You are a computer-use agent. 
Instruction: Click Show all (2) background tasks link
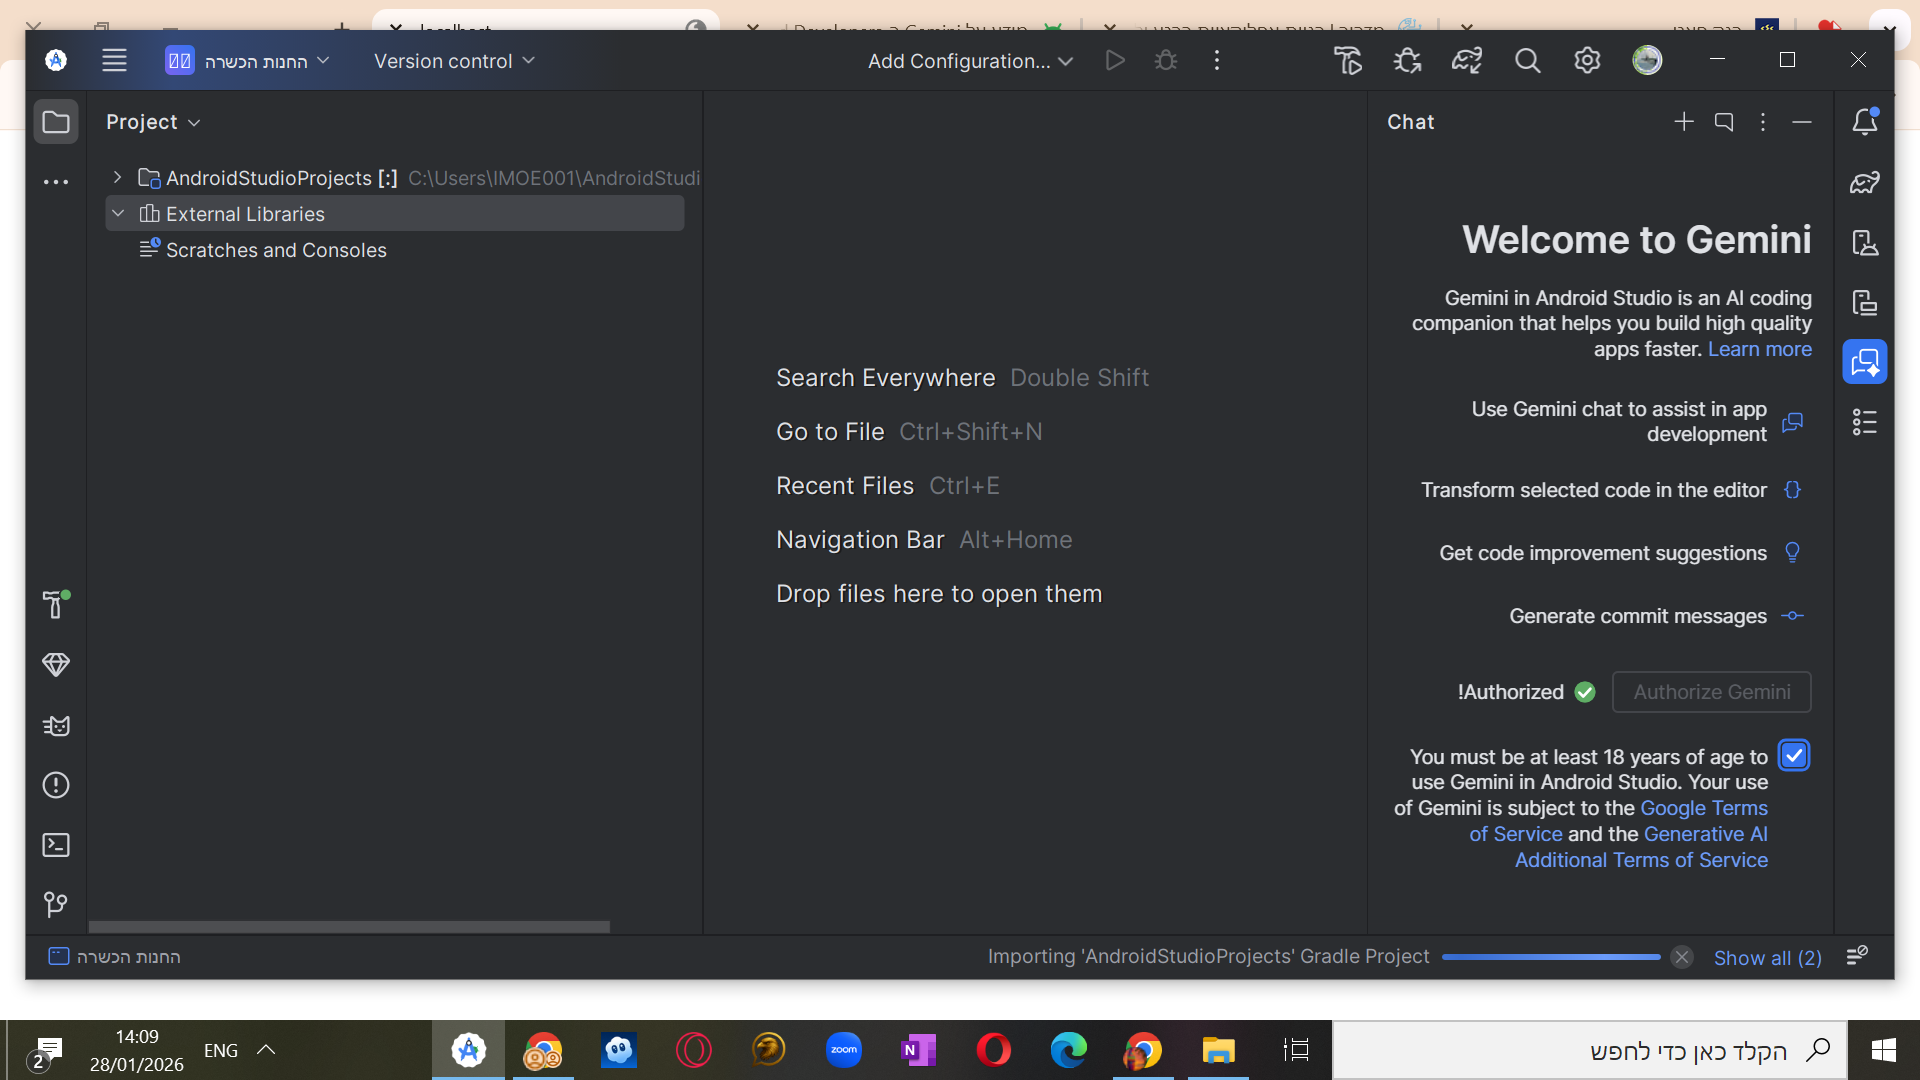point(1767,958)
